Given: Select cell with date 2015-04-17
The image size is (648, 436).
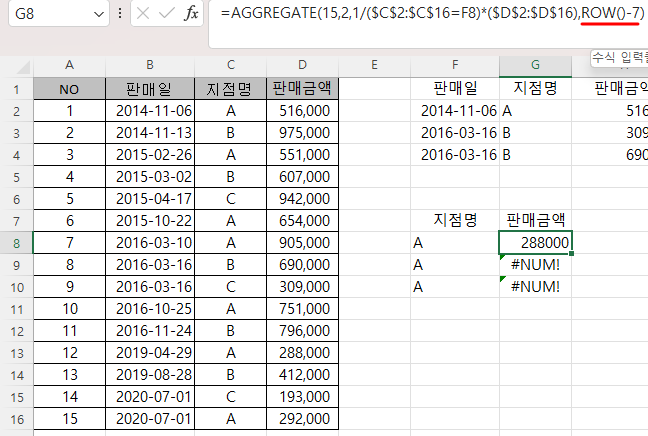Looking at the screenshot, I should point(150,198).
